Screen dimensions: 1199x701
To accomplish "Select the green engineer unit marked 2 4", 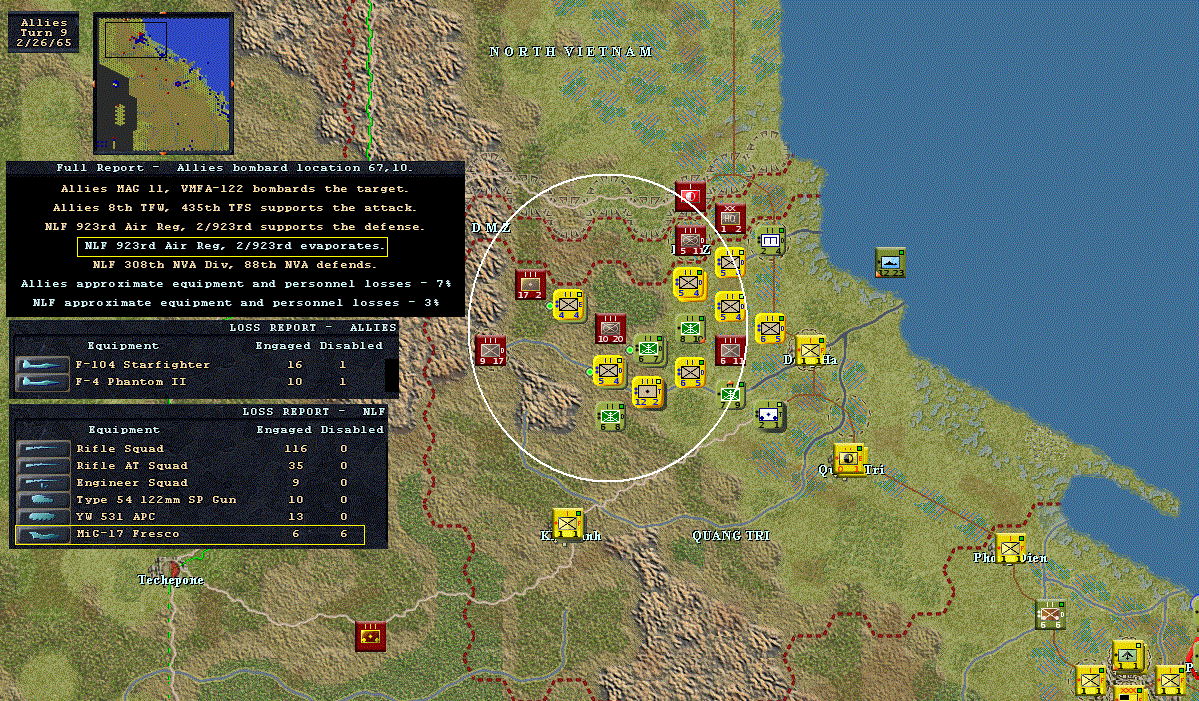I will (x=770, y=241).
